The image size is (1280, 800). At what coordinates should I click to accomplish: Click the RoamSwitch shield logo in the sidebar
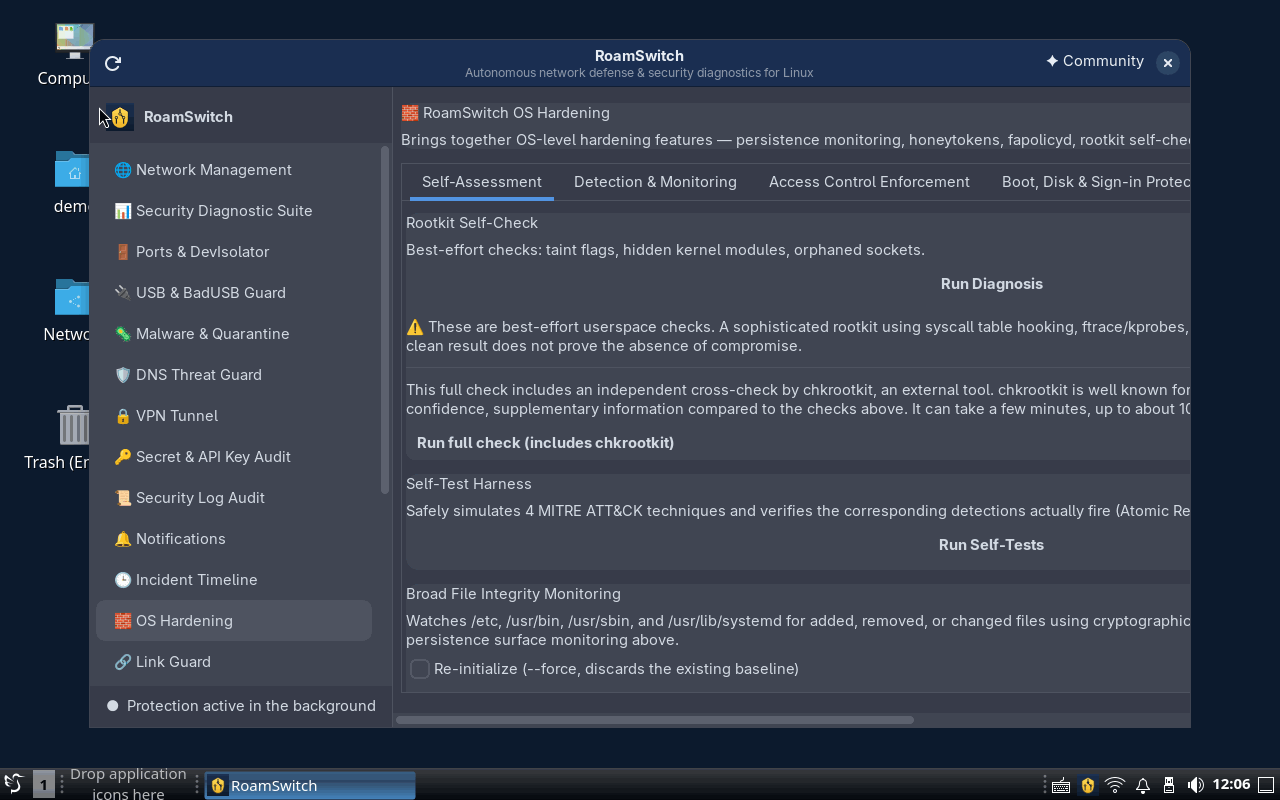120,117
